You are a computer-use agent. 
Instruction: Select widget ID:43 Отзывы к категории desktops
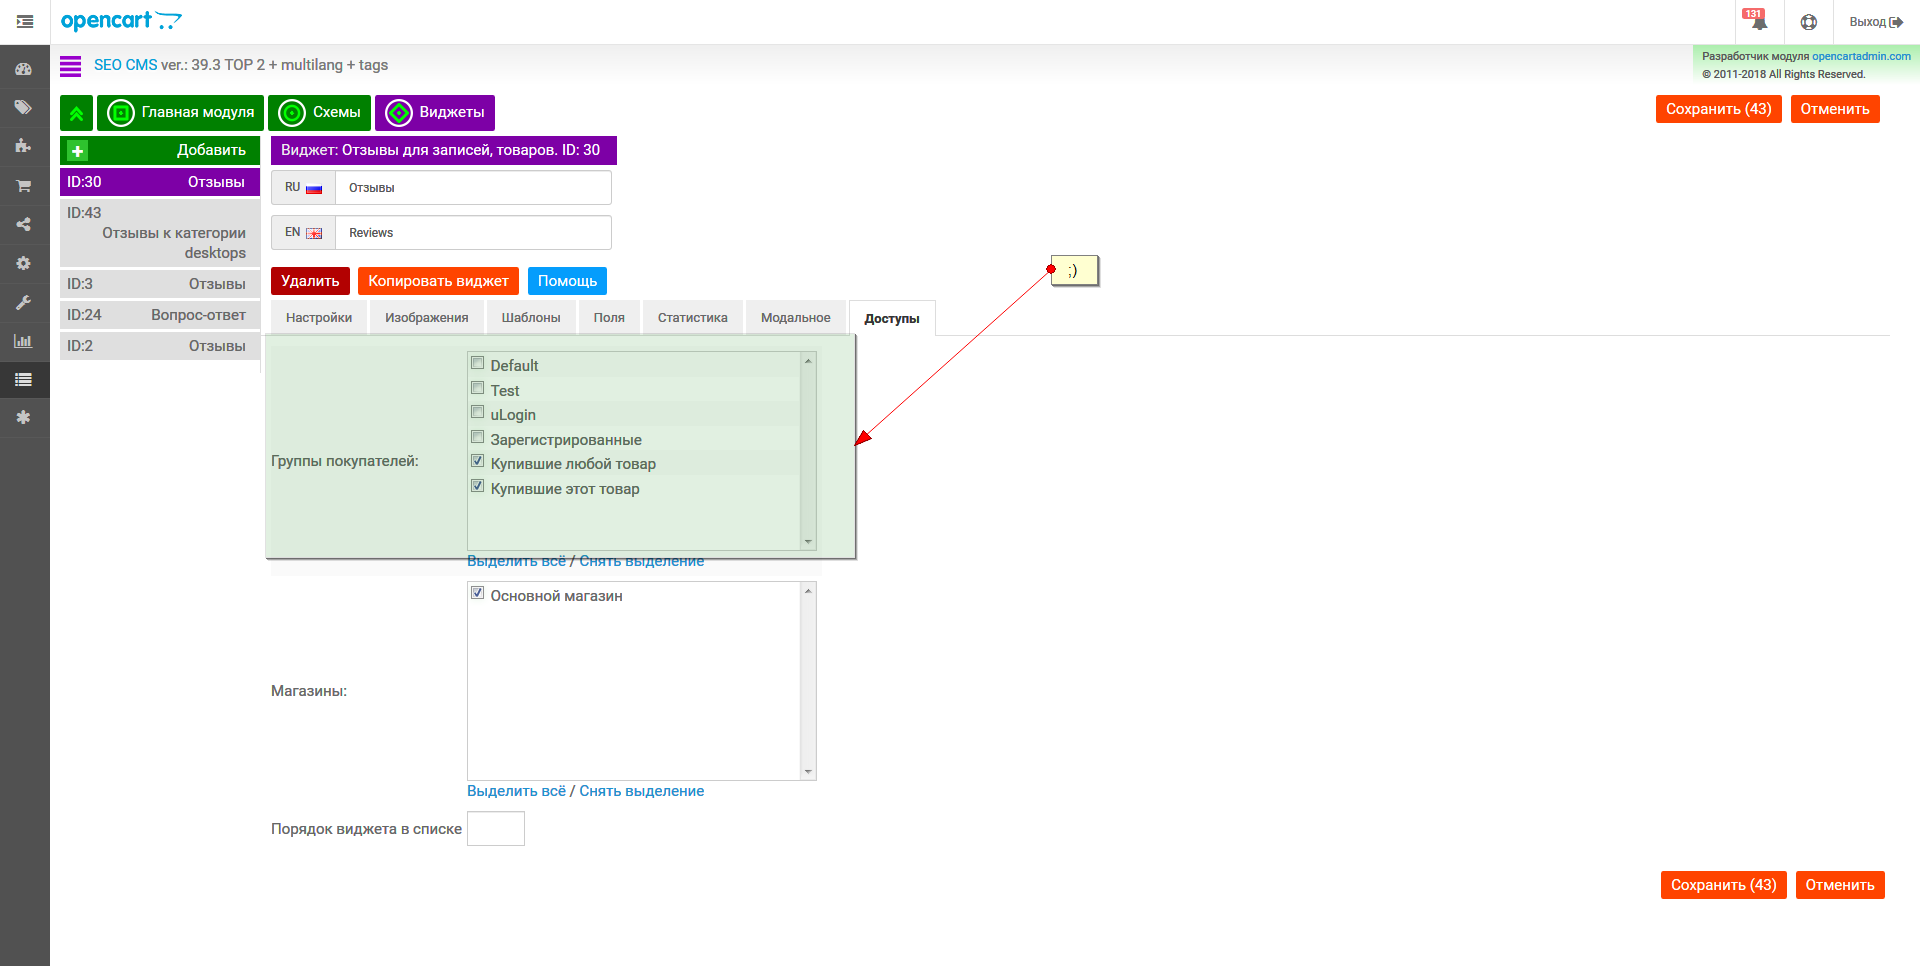click(x=160, y=233)
